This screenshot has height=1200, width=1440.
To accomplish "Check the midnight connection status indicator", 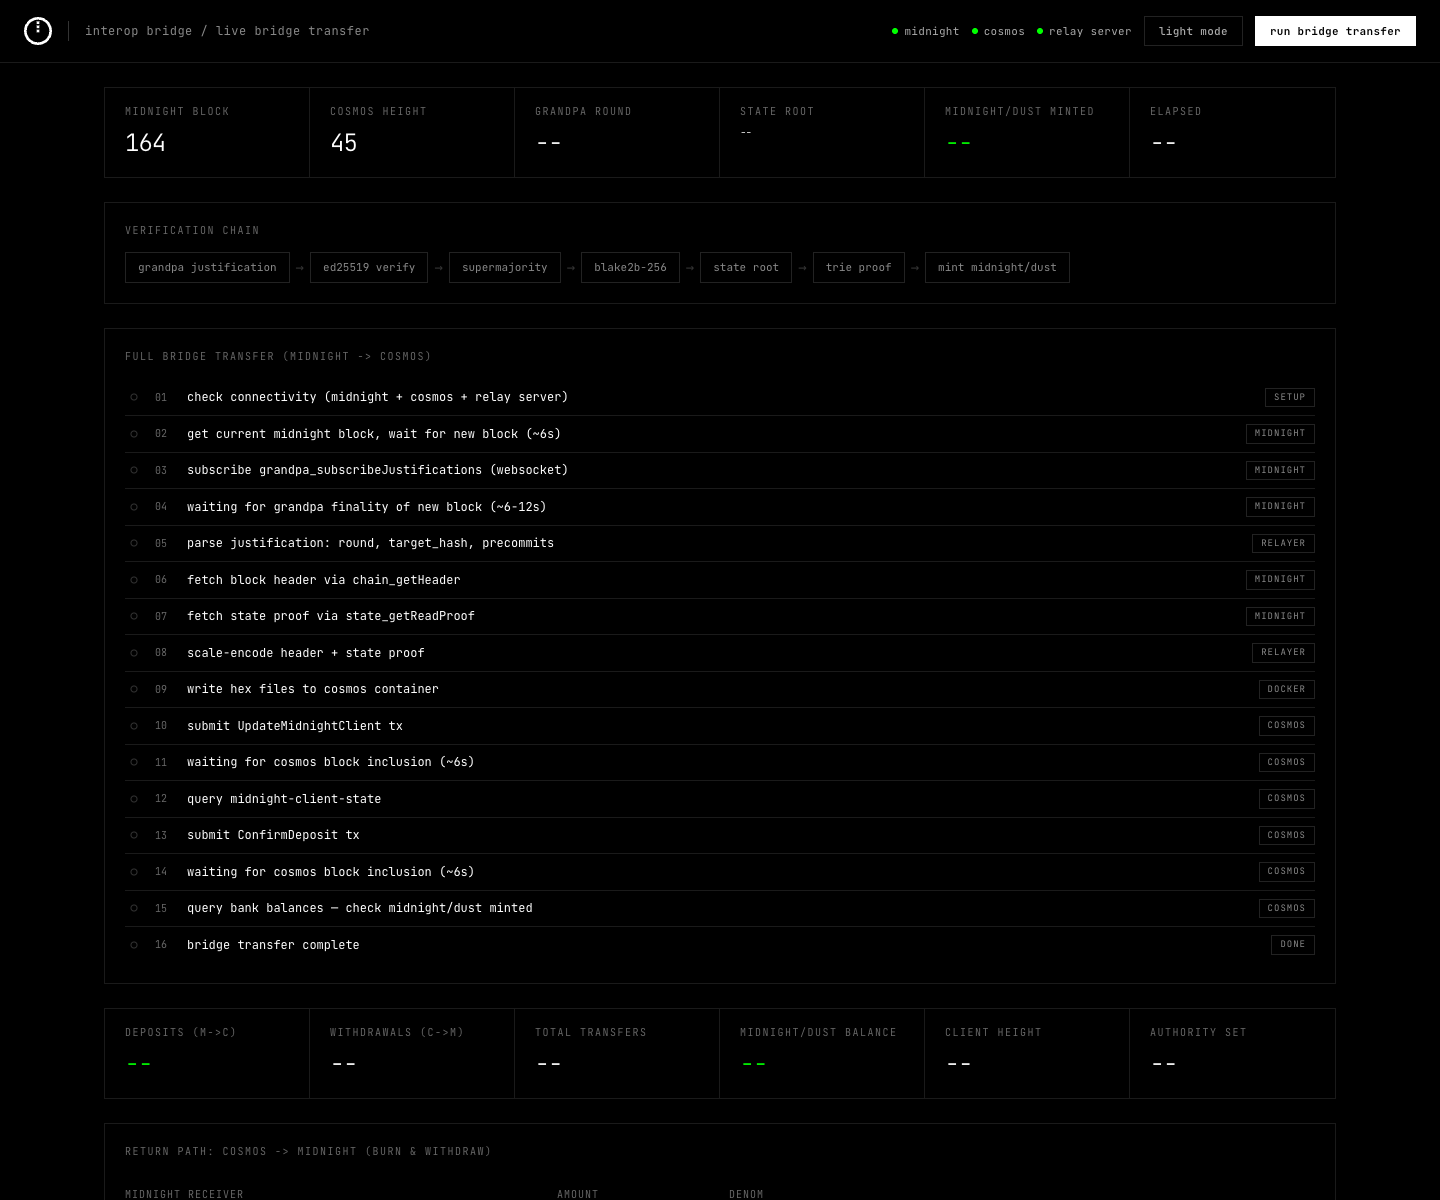I will [x=925, y=31].
